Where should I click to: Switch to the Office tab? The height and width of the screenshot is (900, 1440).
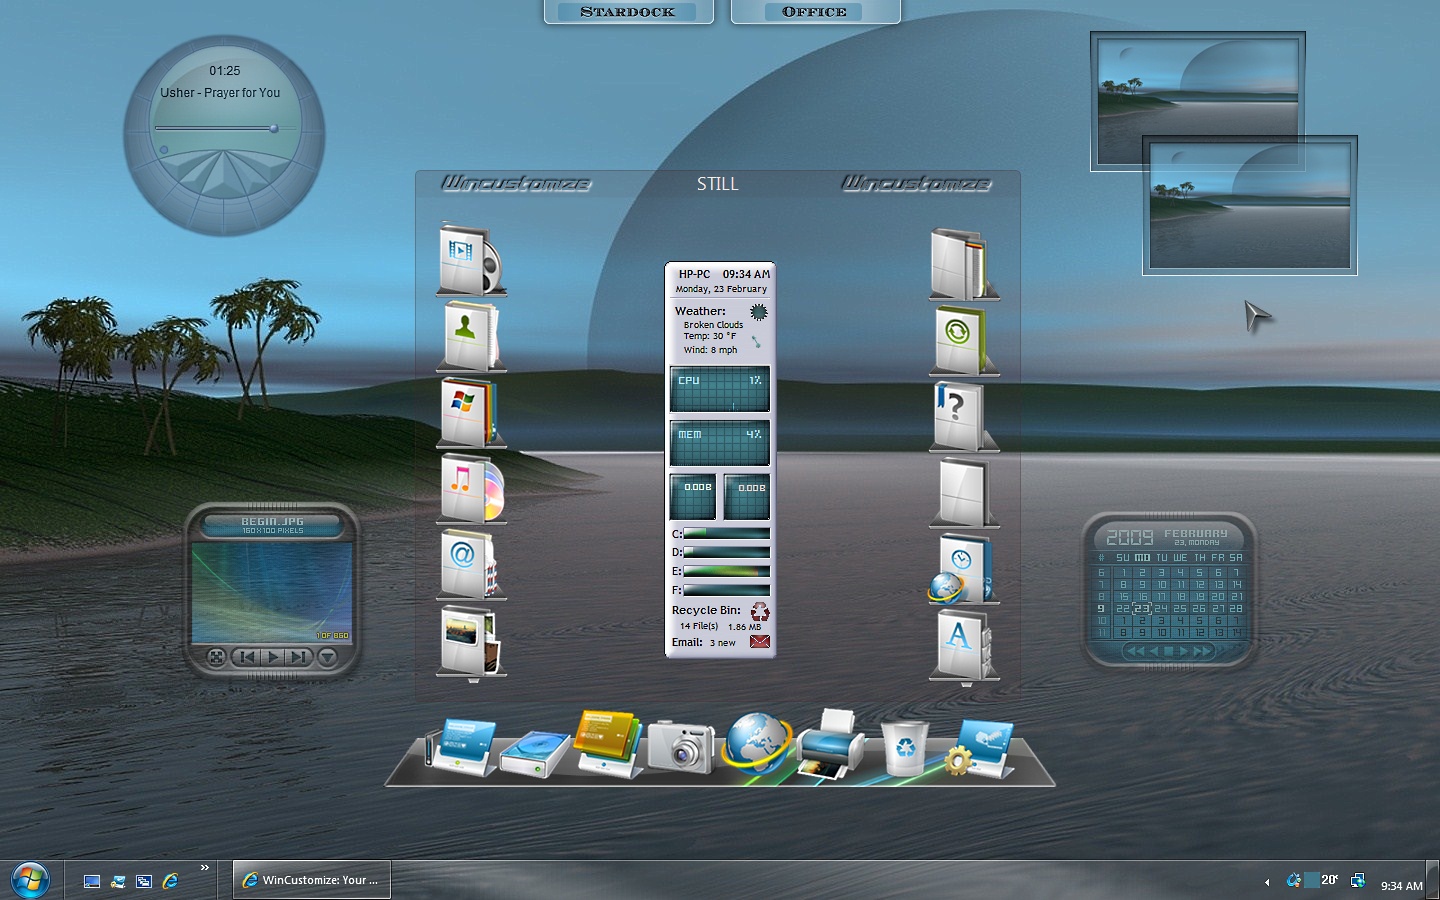pyautogui.click(x=815, y=12)
